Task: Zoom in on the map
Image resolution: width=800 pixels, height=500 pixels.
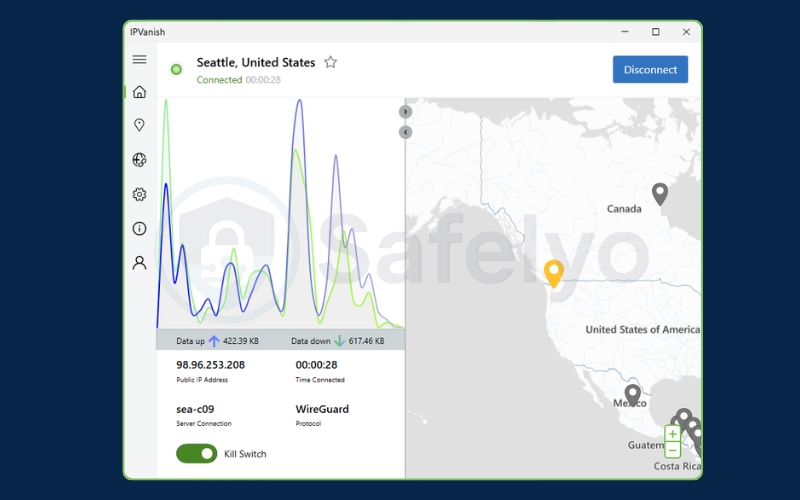Action: (x=672, y=434)
